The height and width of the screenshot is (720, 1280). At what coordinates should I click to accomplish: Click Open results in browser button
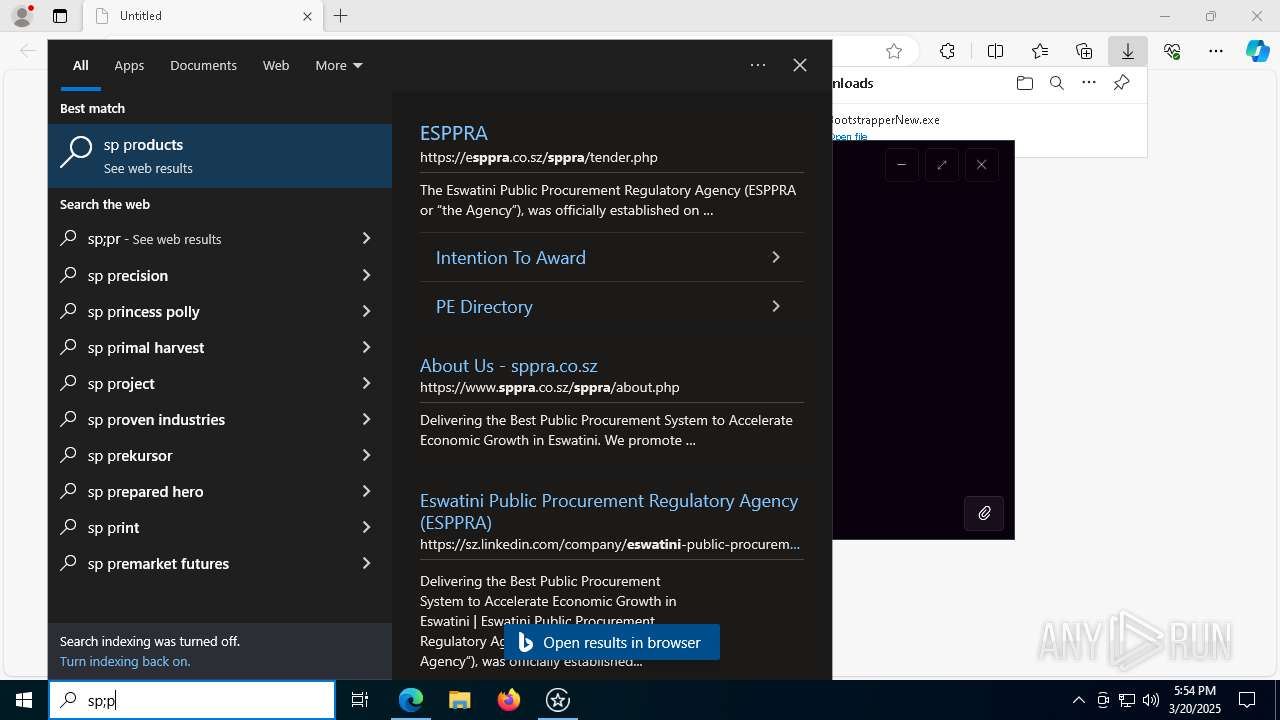(x=612, y=642)
